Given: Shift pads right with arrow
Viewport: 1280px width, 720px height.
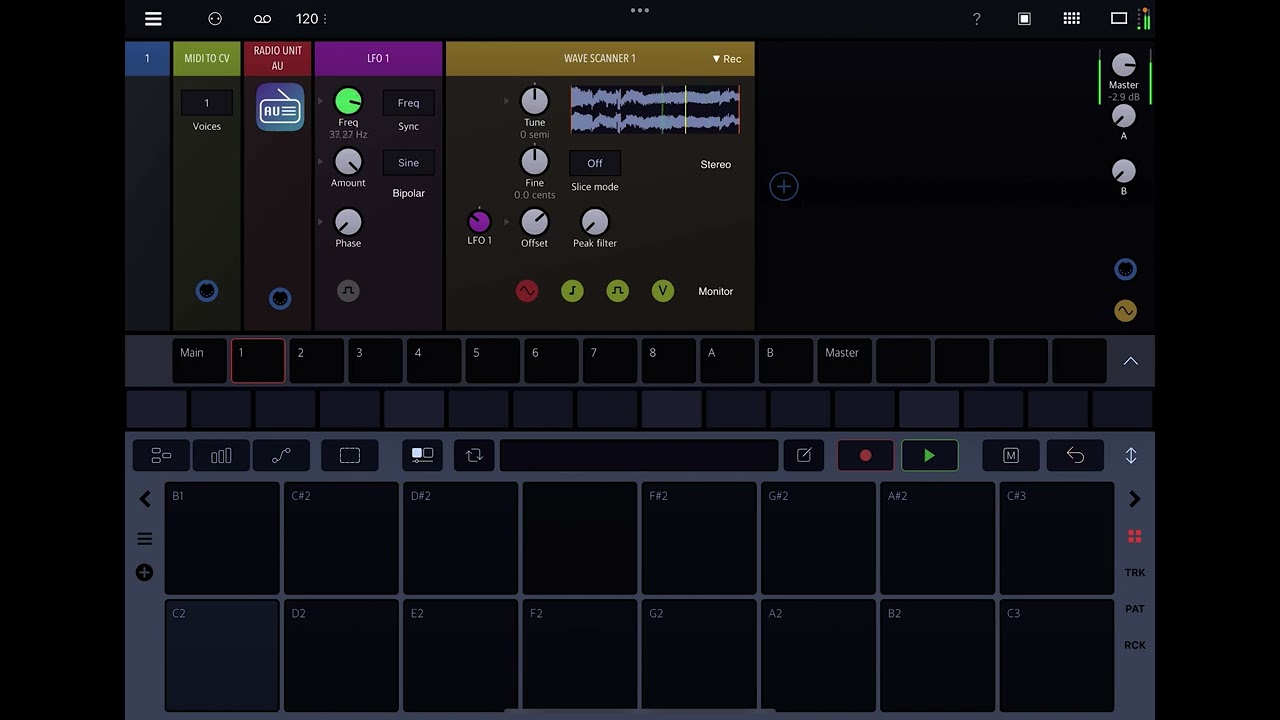Looking at the screenshot, I should (1134, 499).
